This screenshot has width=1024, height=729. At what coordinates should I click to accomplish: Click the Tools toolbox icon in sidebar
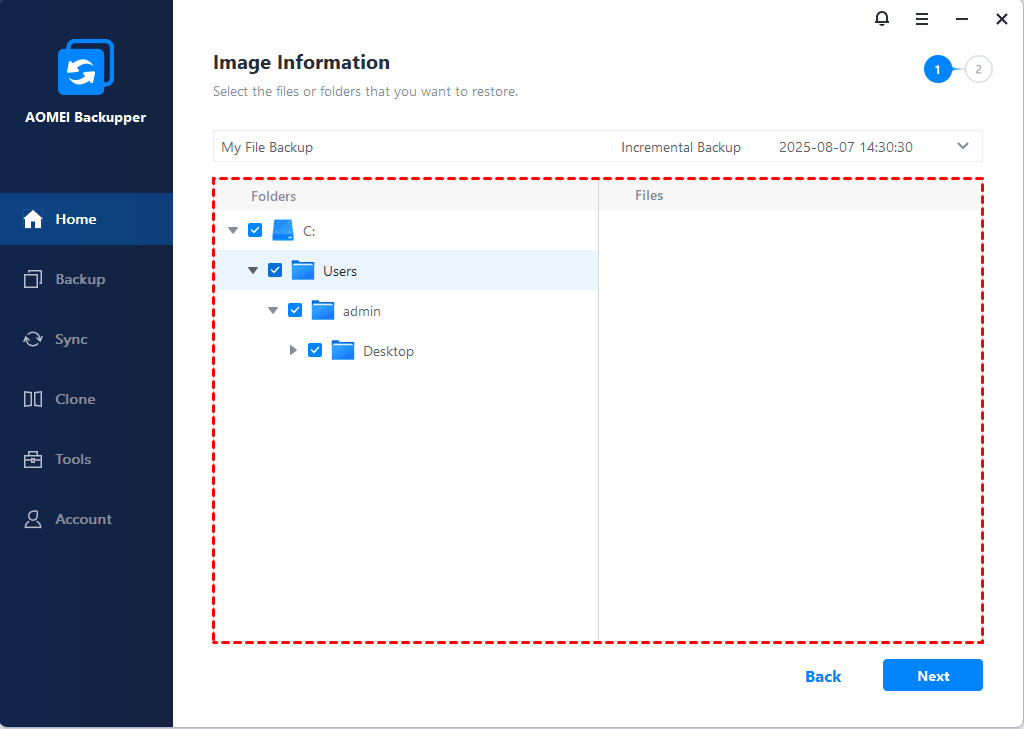(33, 459)
